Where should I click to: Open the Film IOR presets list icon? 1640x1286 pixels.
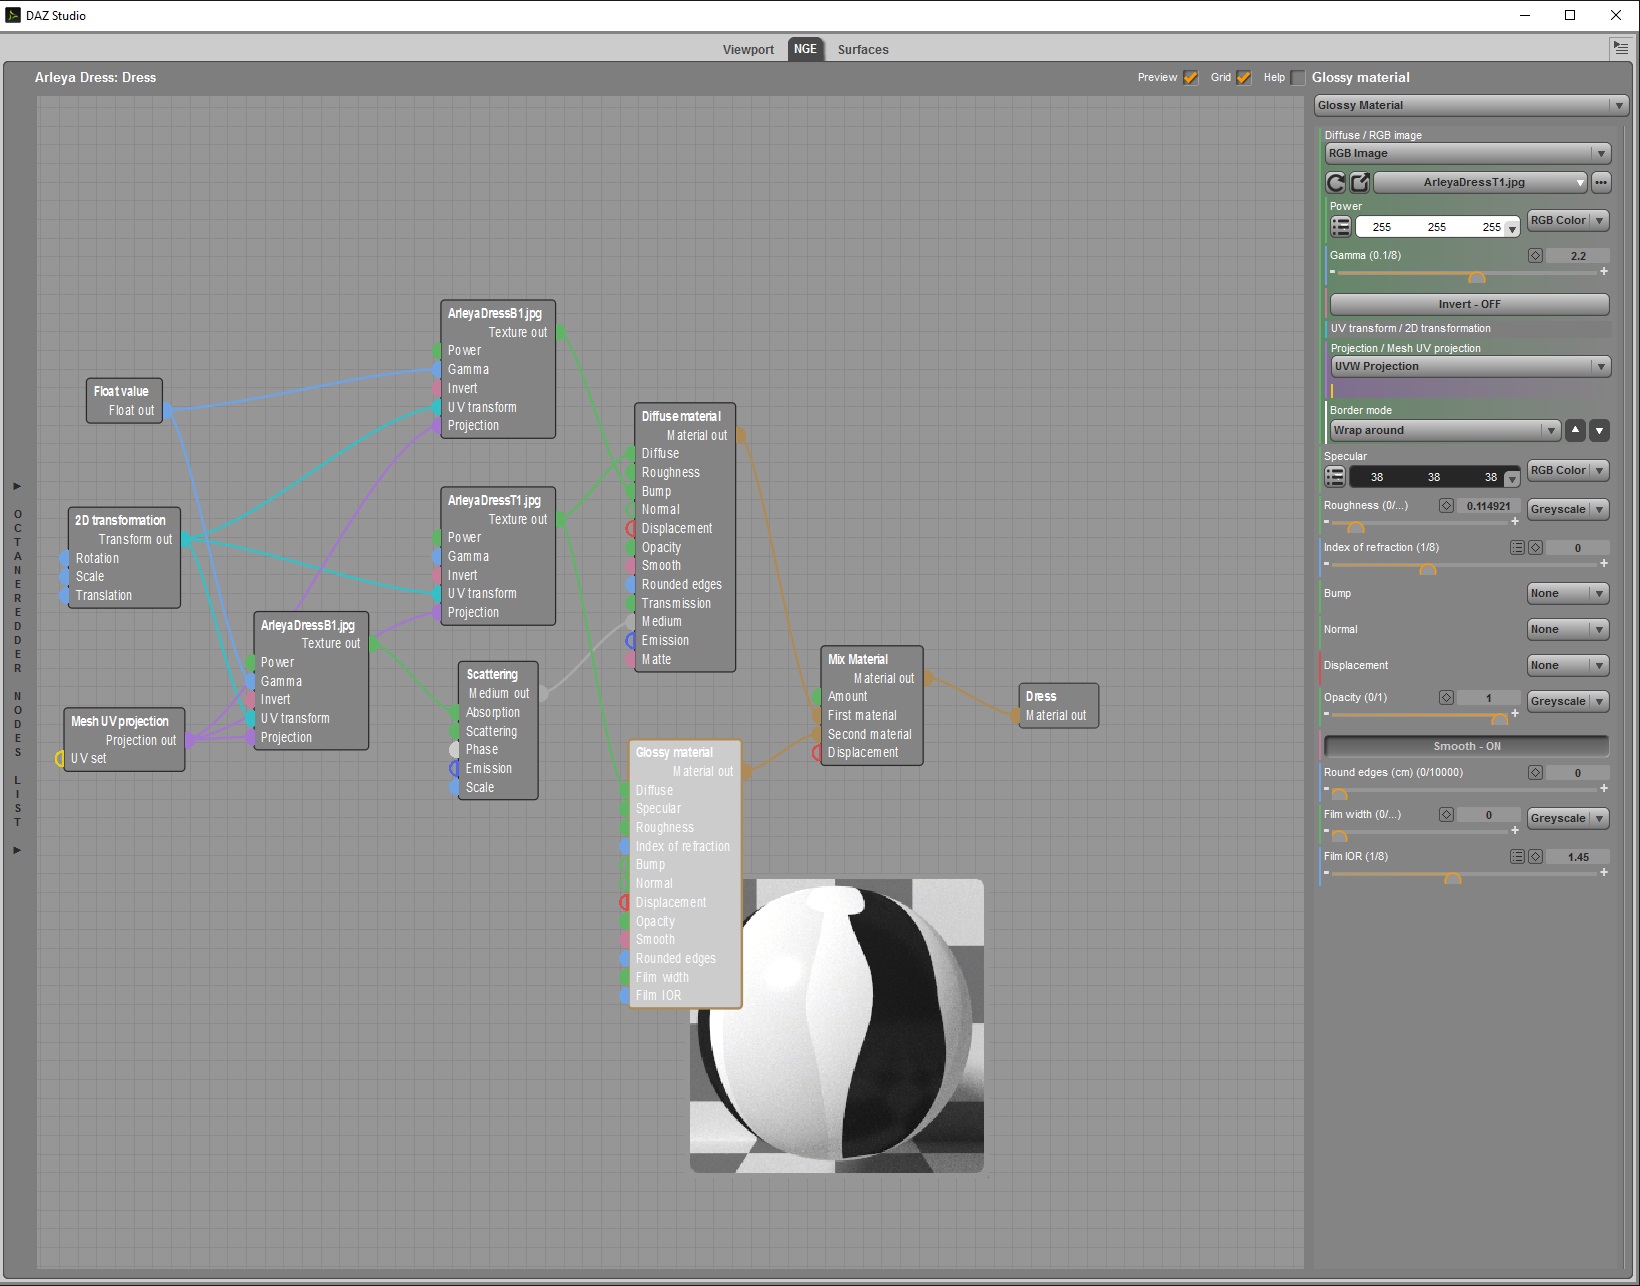(1517, 857)
